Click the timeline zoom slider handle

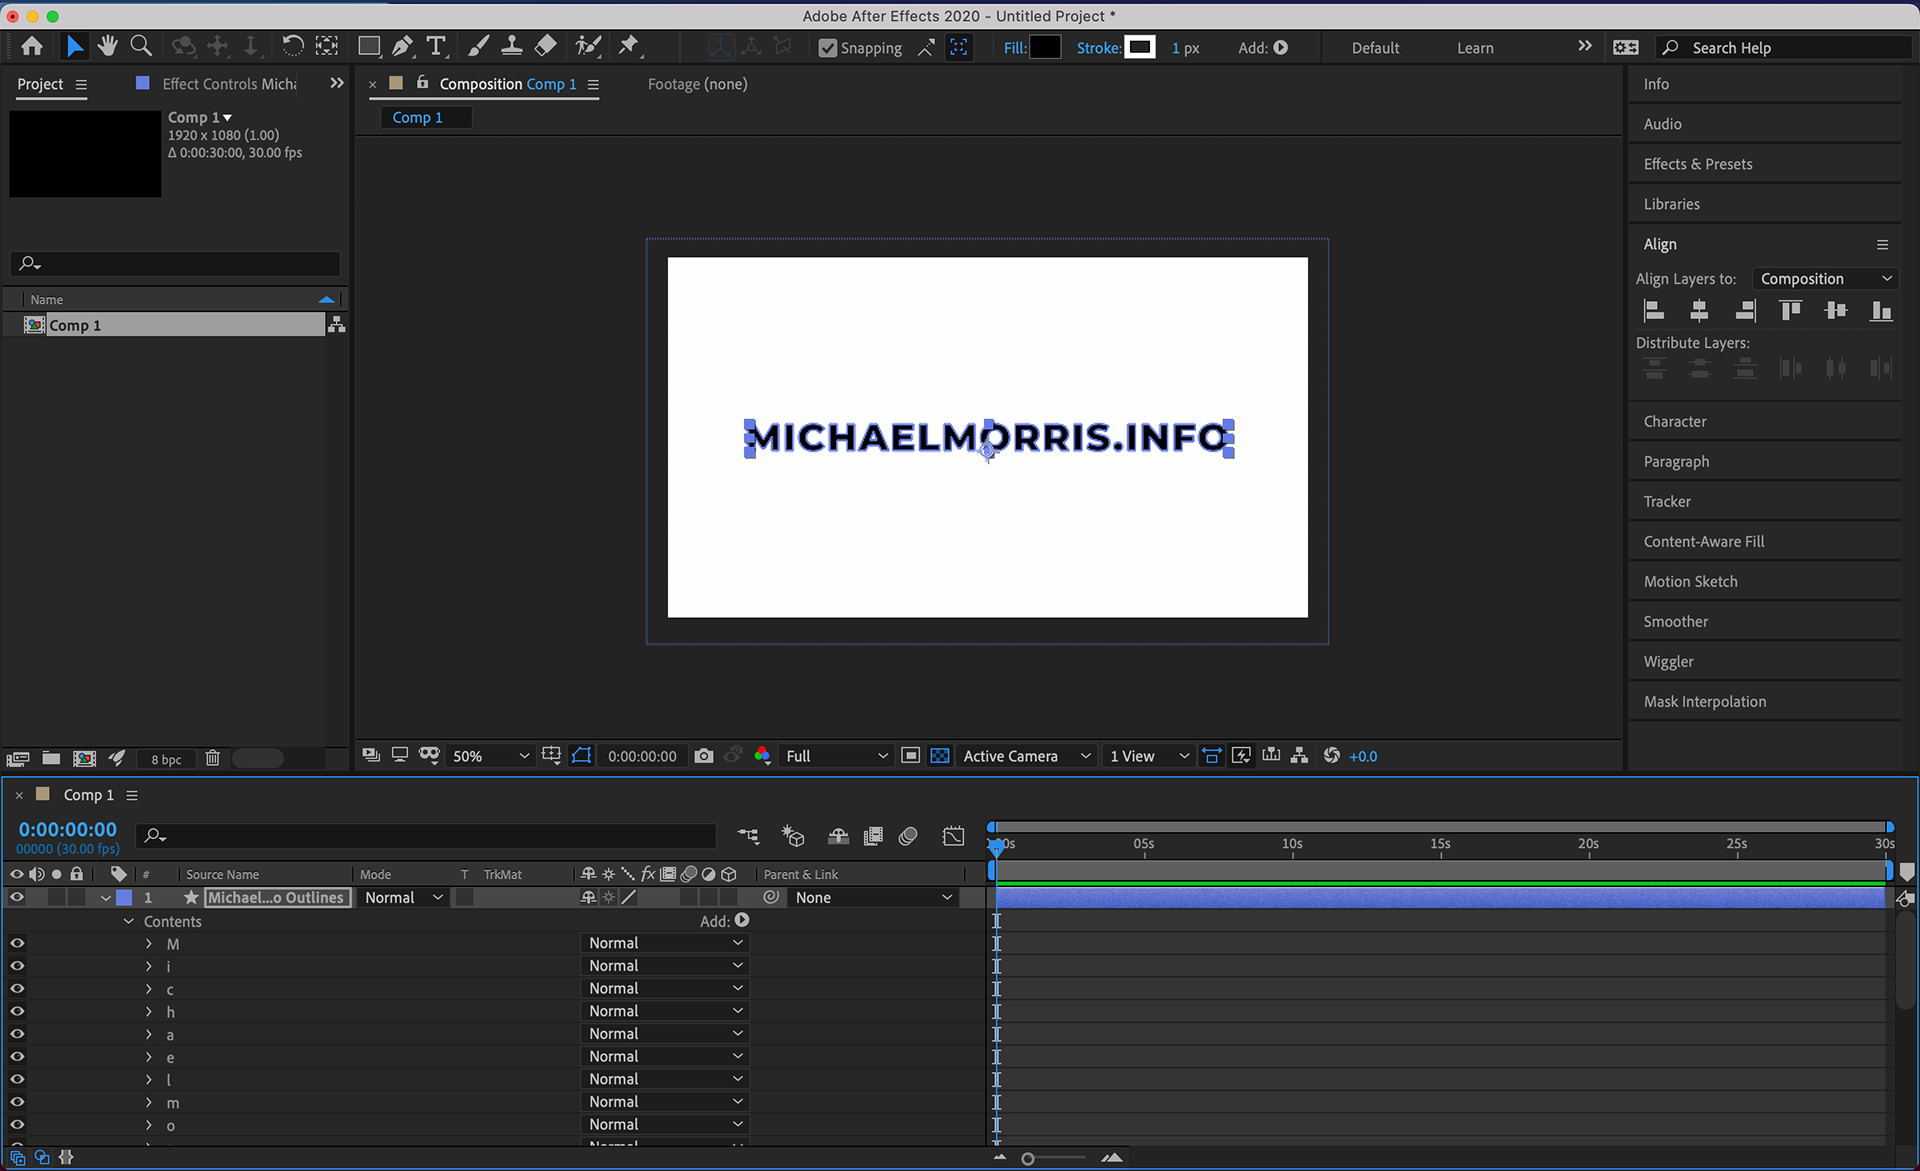[x=1028, y=1158]
